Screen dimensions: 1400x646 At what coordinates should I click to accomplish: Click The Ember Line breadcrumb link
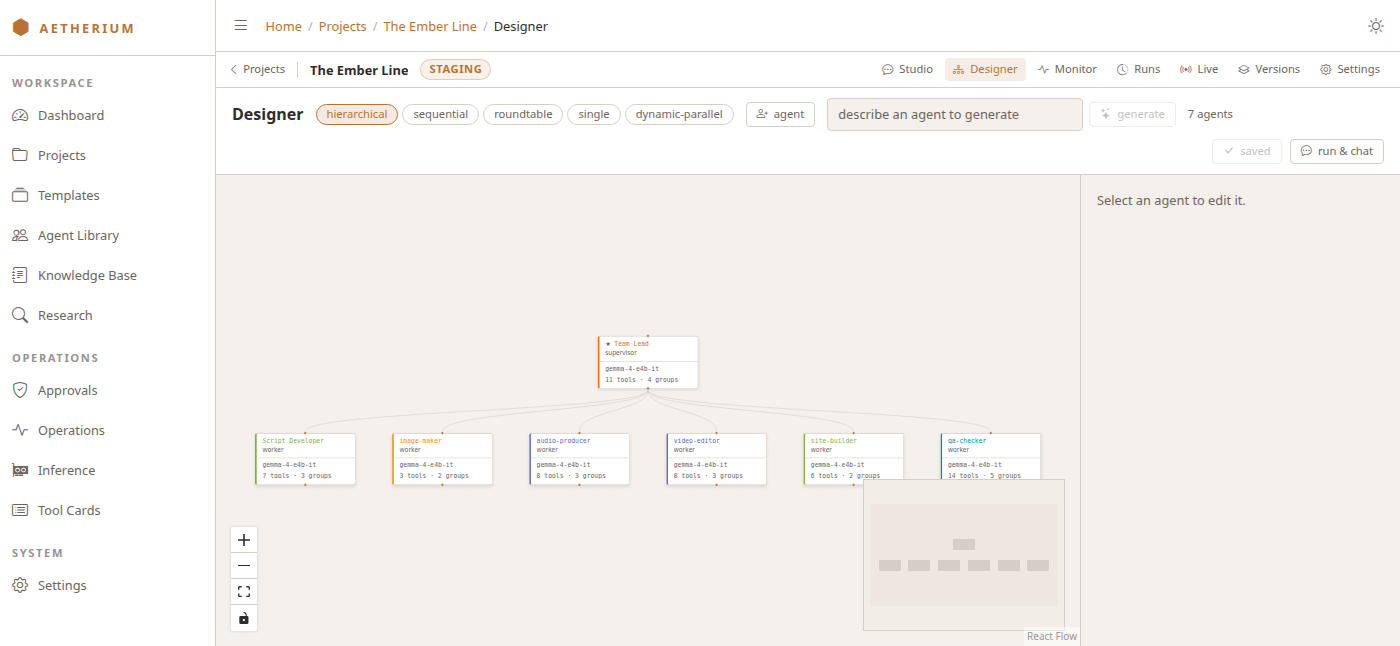click(x=430, y=27)
